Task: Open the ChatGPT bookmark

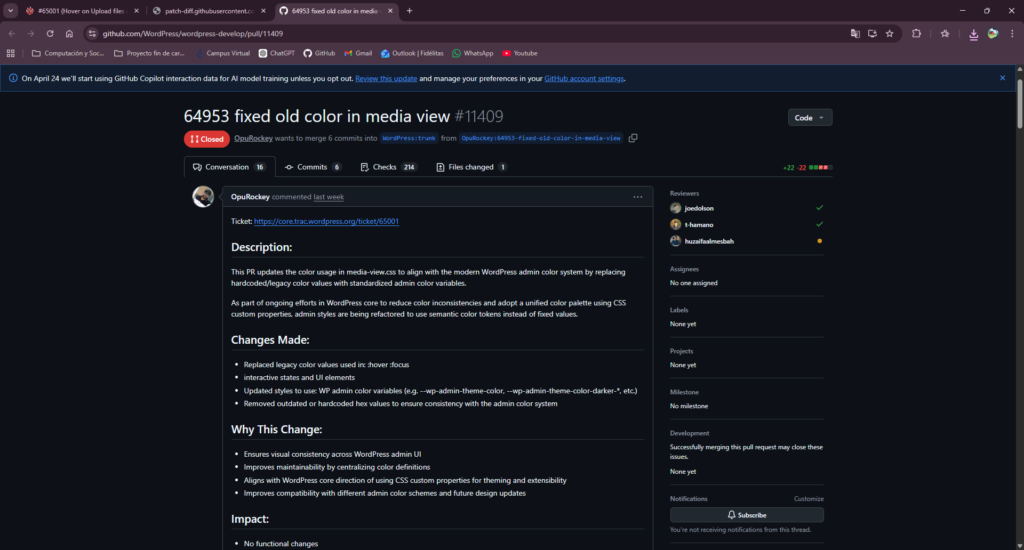Action: click(277, 54)
